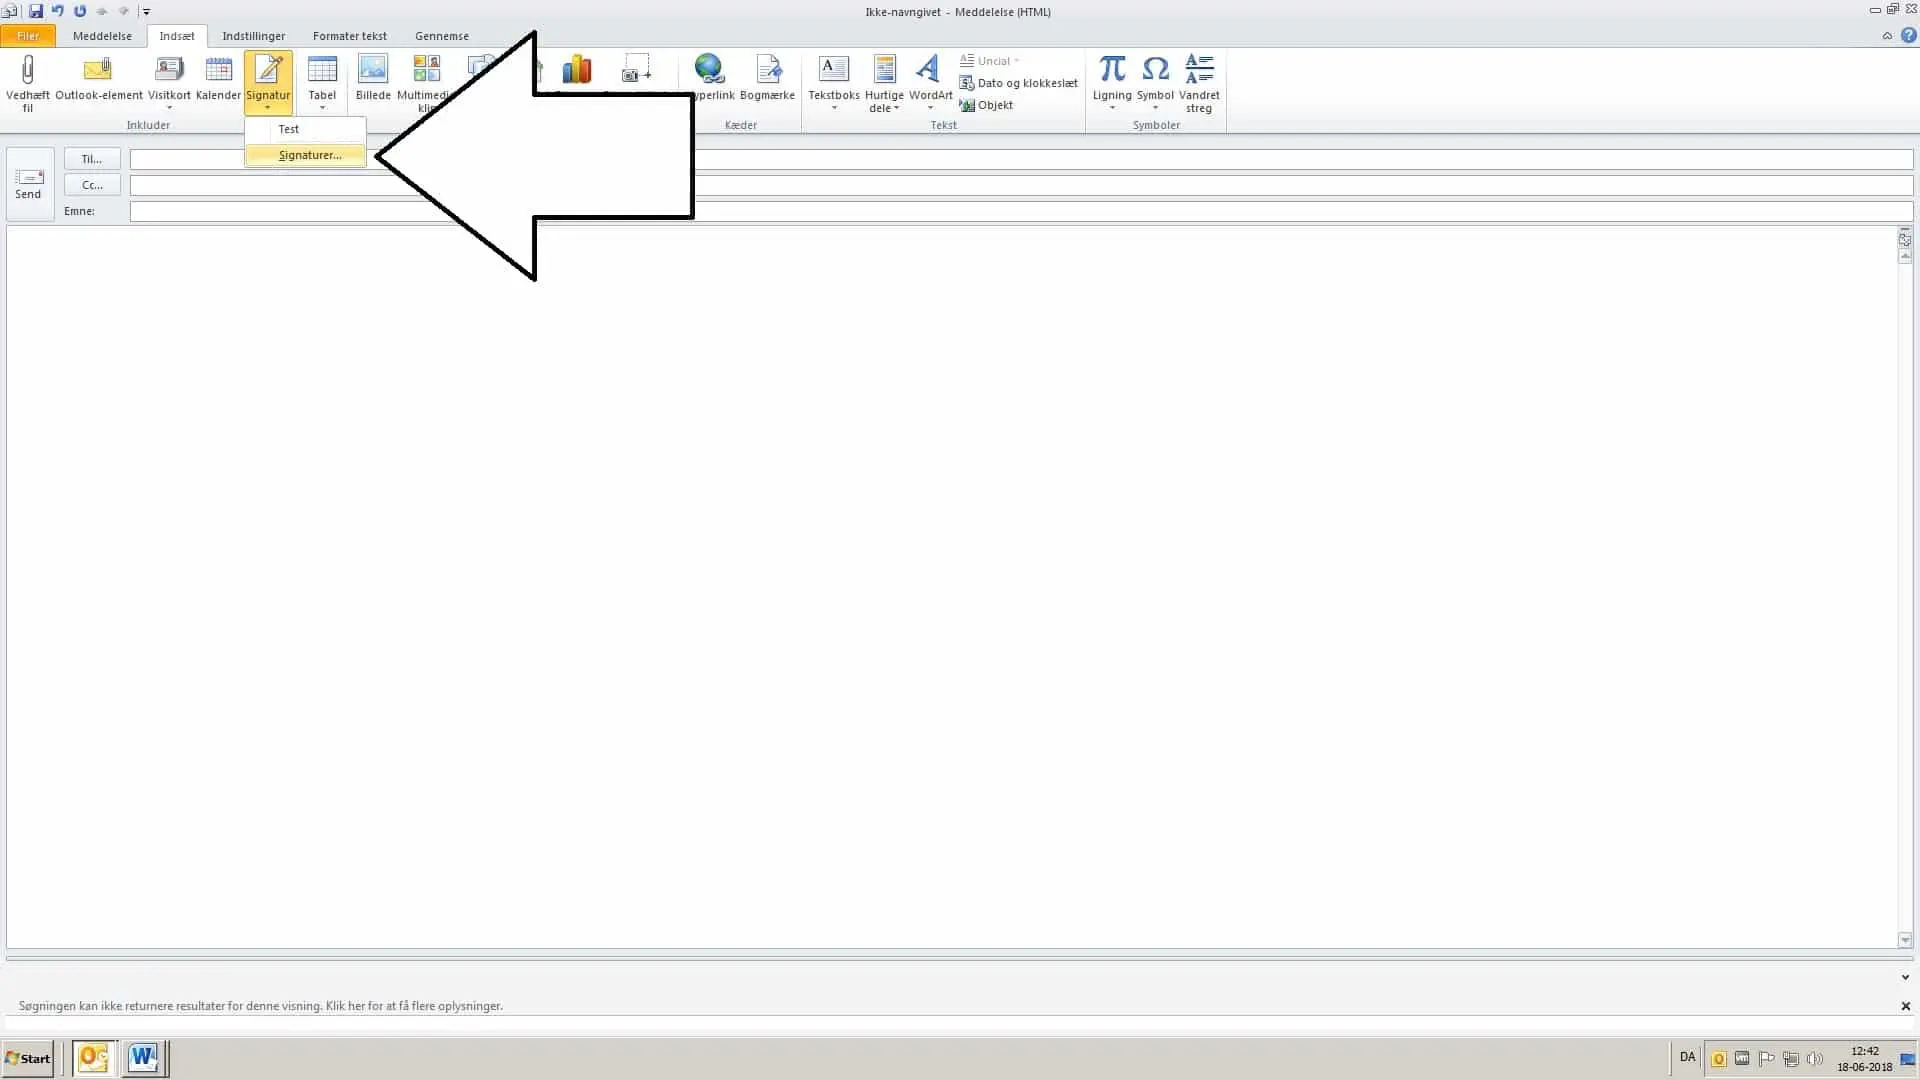Select the Test signature entry
This screenshot has height=1080, width=1920.
click(289, 129)
